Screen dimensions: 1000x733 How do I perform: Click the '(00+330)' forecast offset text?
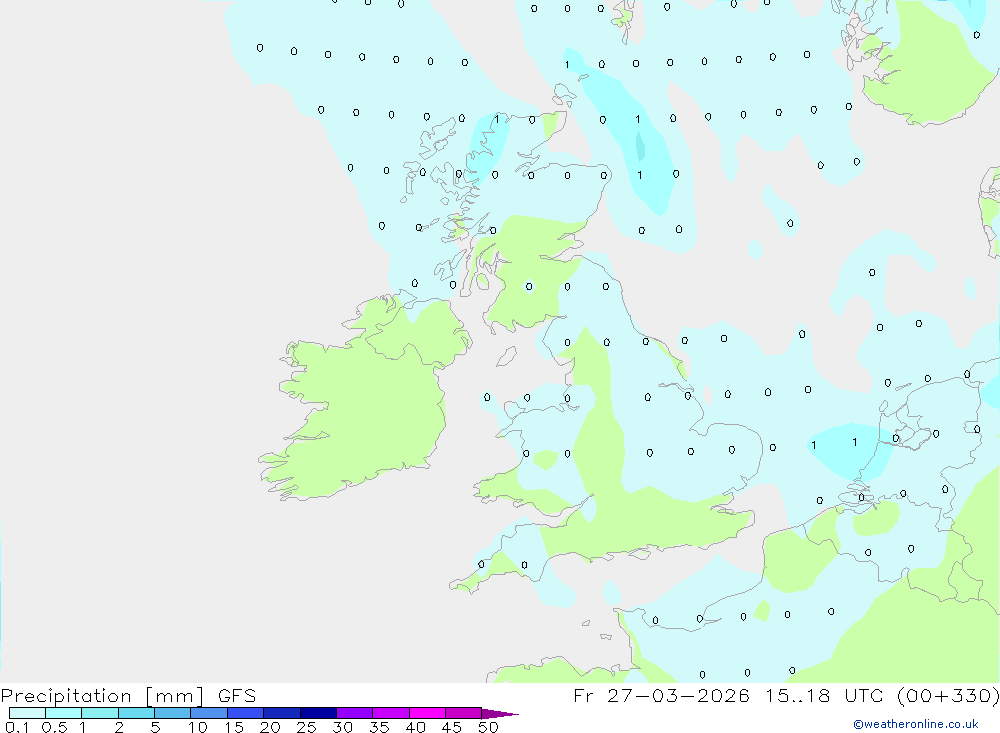tap(948, 695)
